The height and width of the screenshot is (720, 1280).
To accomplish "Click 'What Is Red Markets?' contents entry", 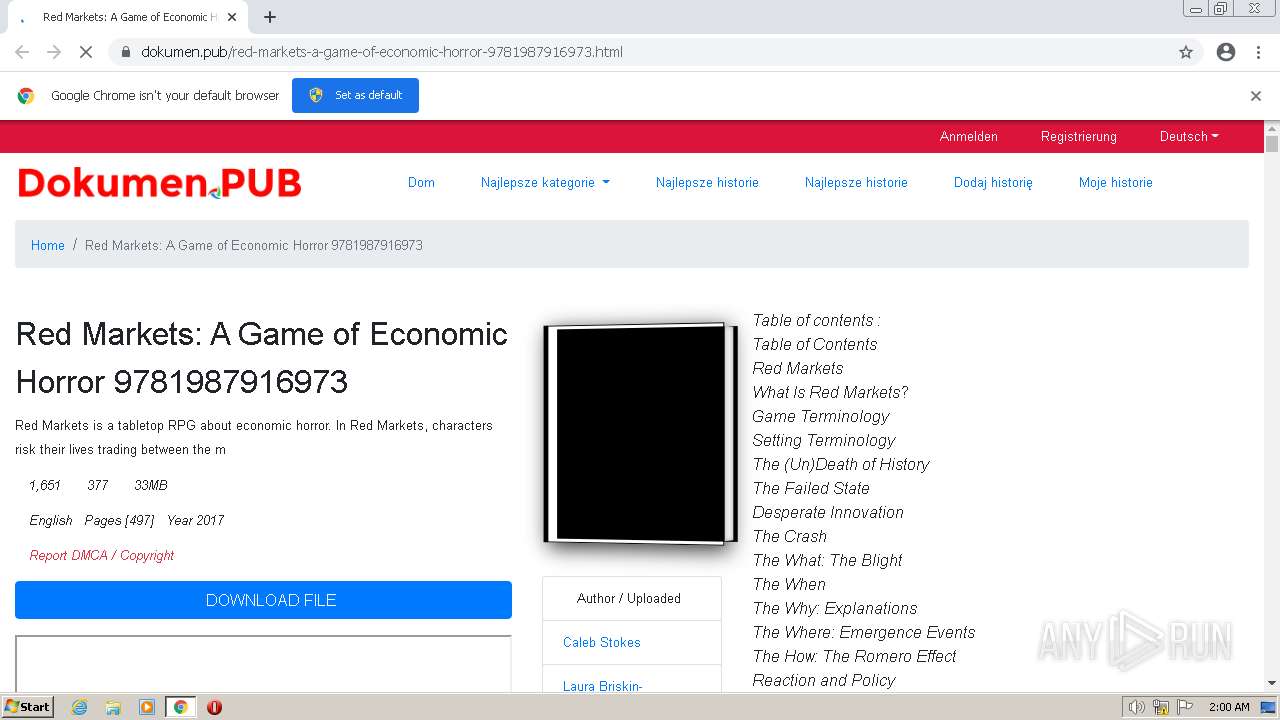I will coord(830,392).
